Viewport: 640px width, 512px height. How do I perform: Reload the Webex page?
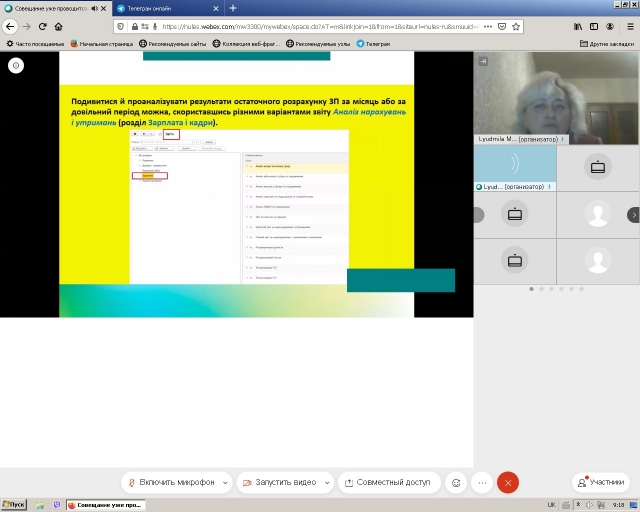coord(42,27)
